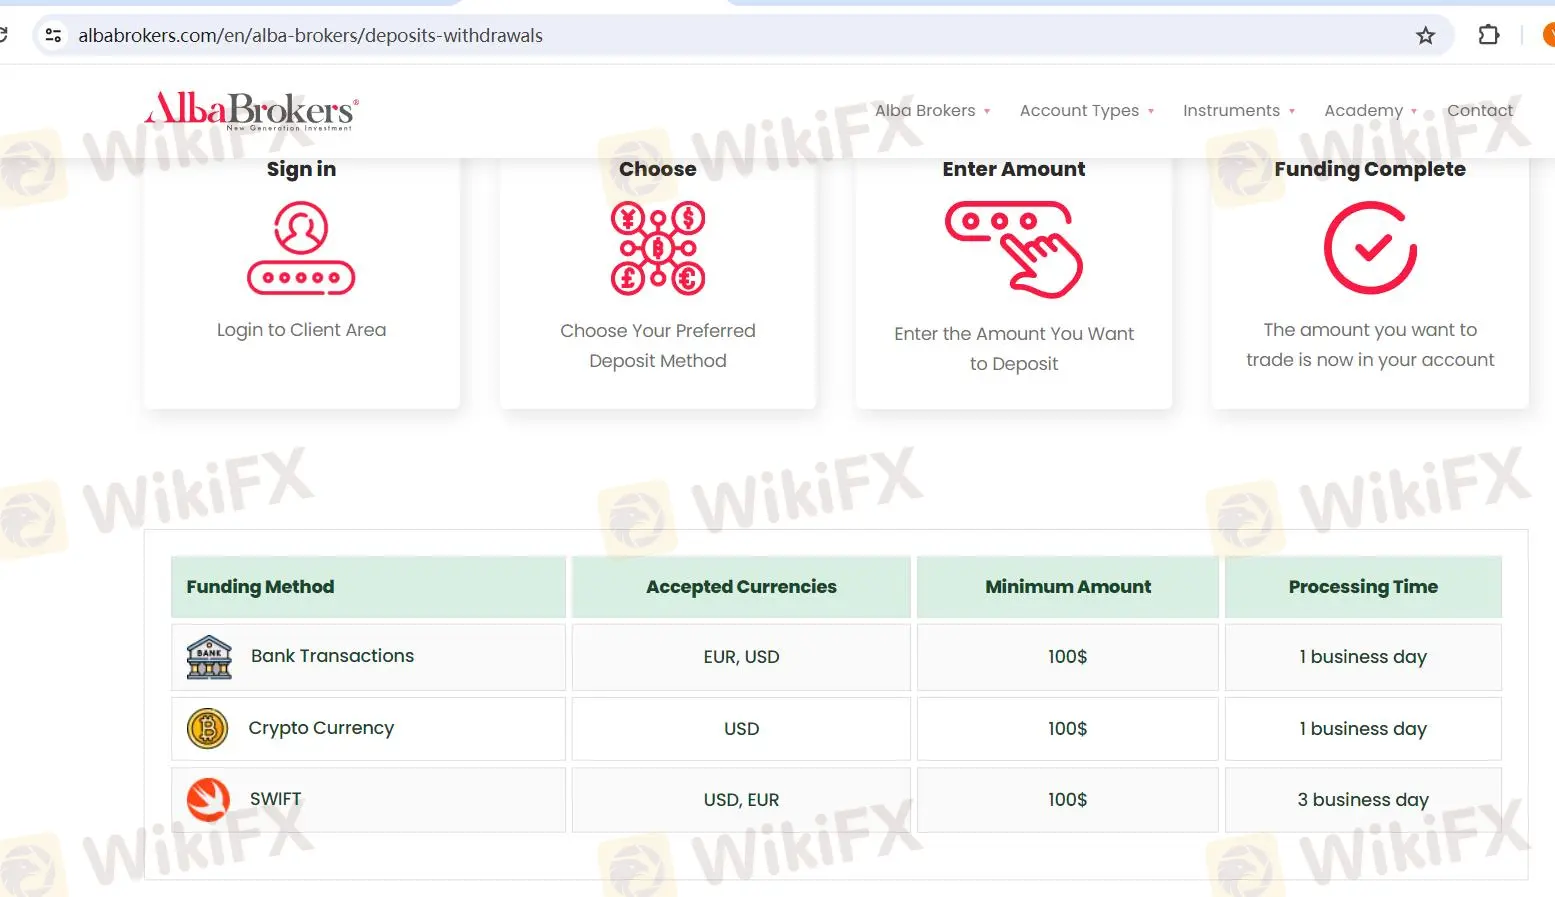Select the 'Bank Transactions' row label

[x=332, y=656]
